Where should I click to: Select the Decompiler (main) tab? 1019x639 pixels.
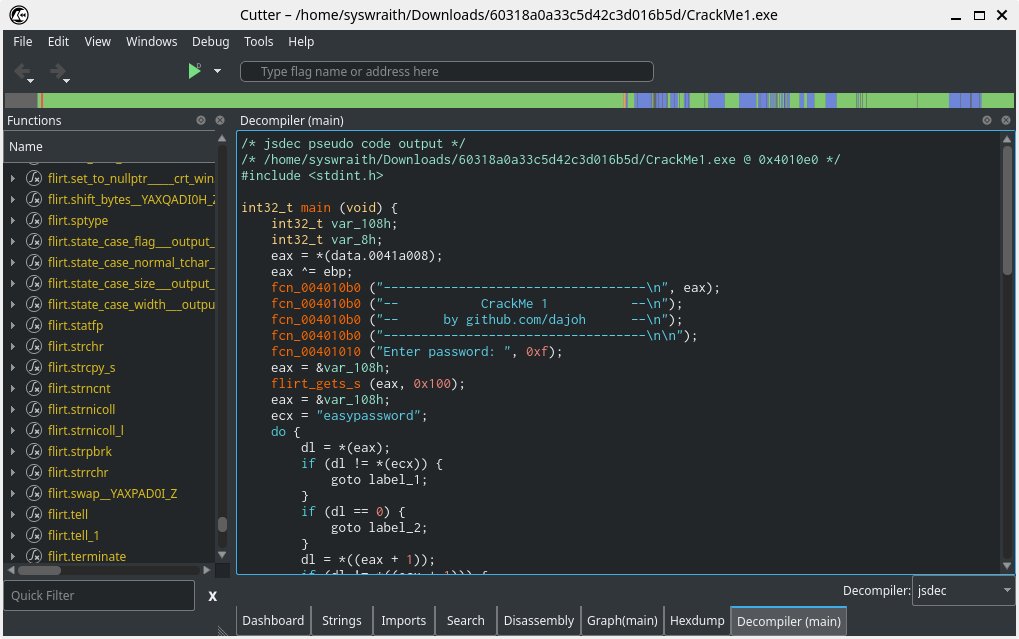[789, 621]
